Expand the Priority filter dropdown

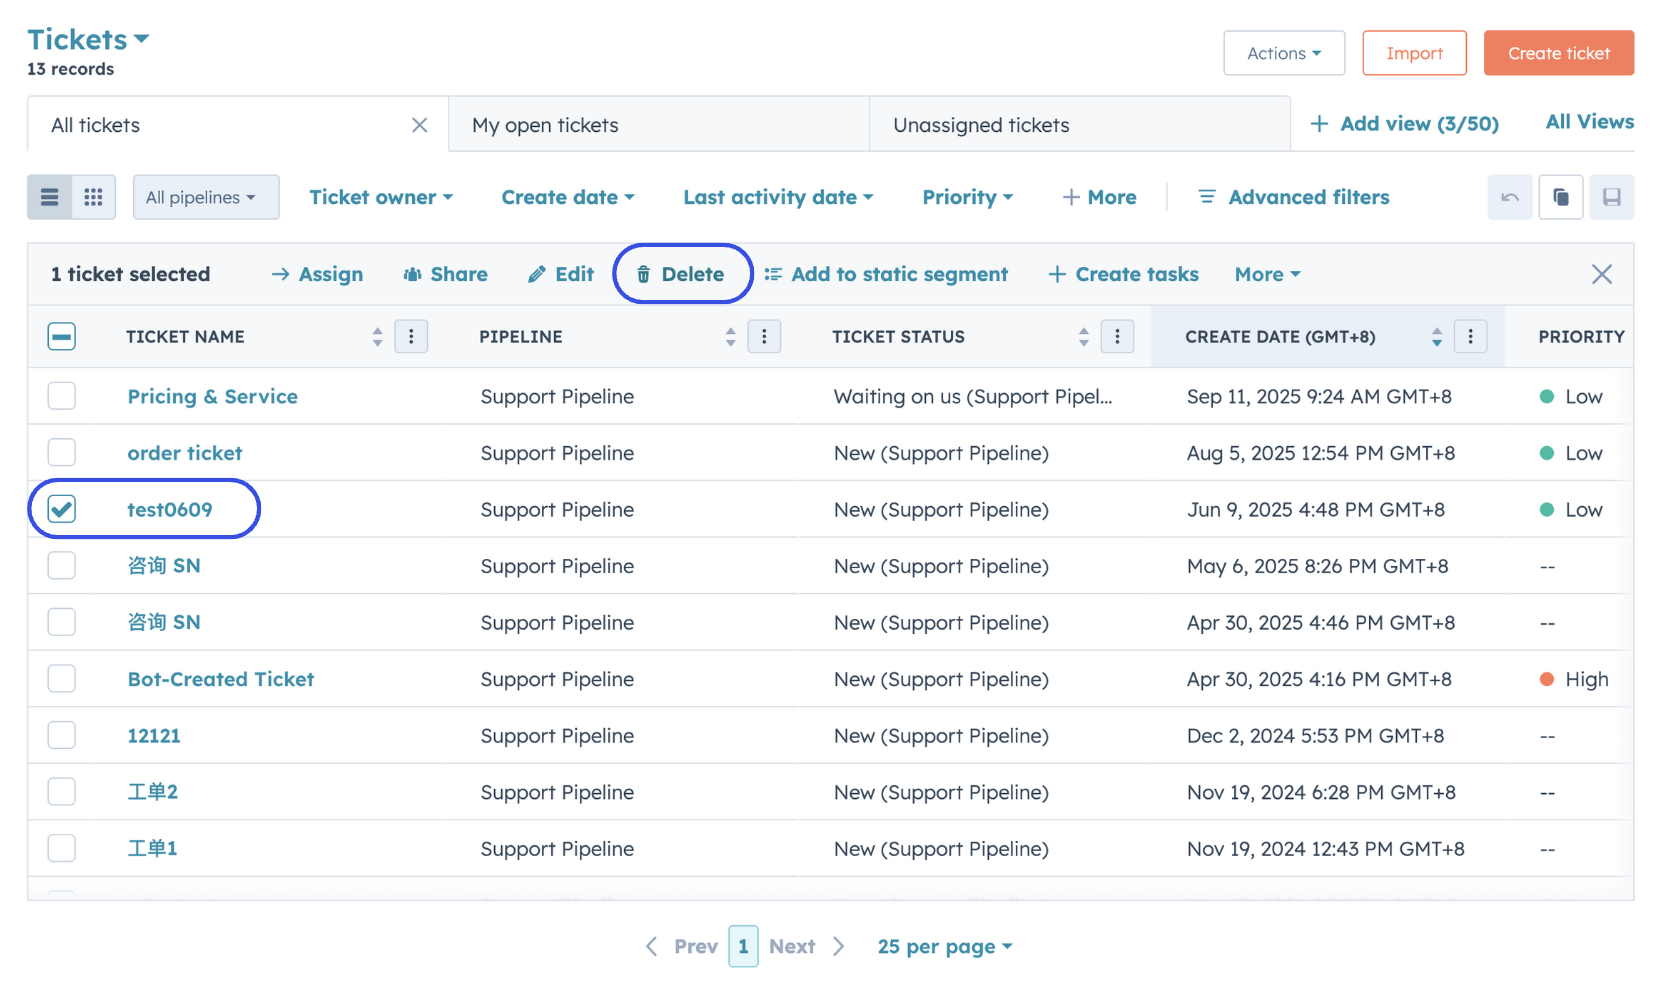point(966,197)
